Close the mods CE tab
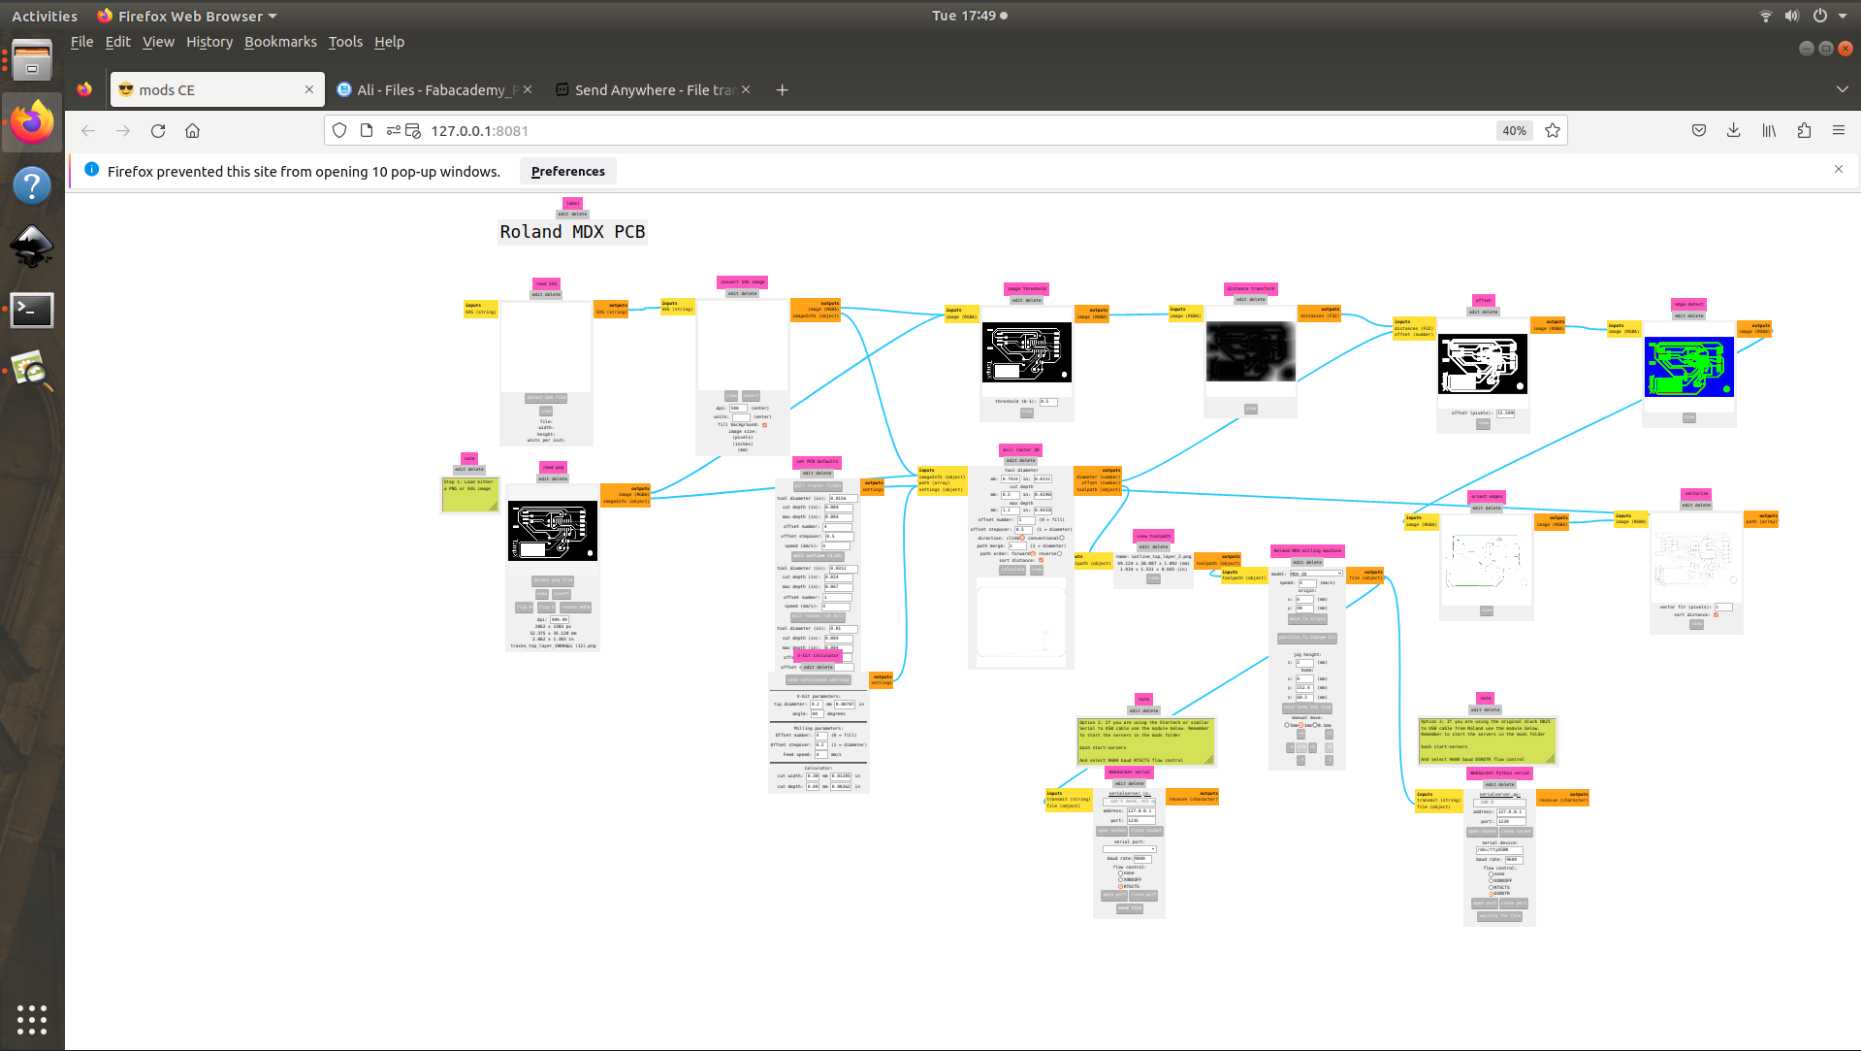The width and height of the screenshot is (1861, 1051). (309, 90)
